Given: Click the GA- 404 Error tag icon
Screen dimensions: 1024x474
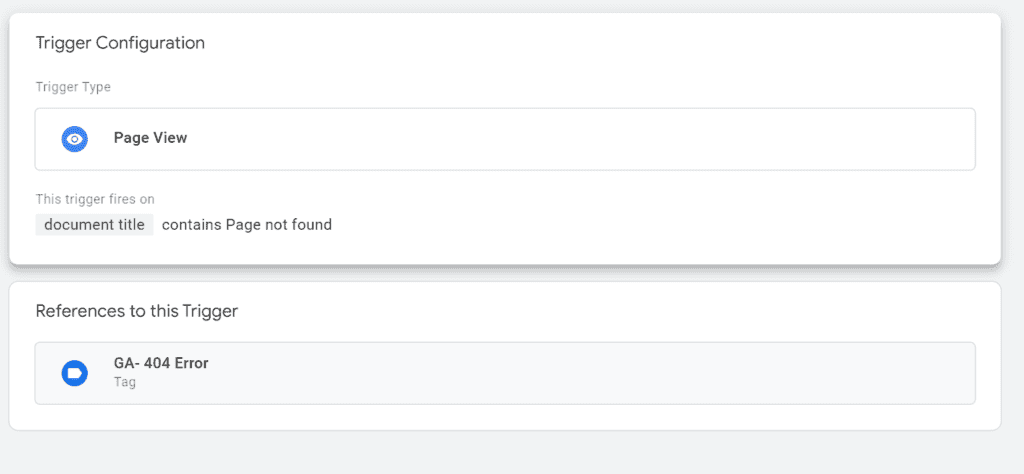Looking at the screenshot, I should click(x=75, y=373).
